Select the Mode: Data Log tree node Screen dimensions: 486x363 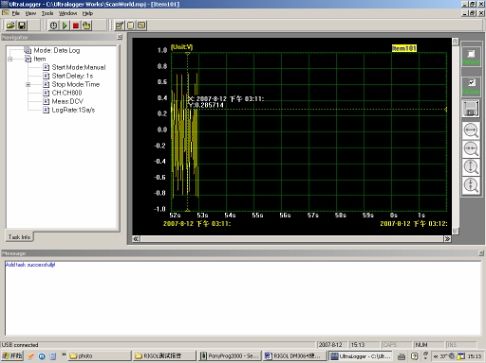coord(57,50)
